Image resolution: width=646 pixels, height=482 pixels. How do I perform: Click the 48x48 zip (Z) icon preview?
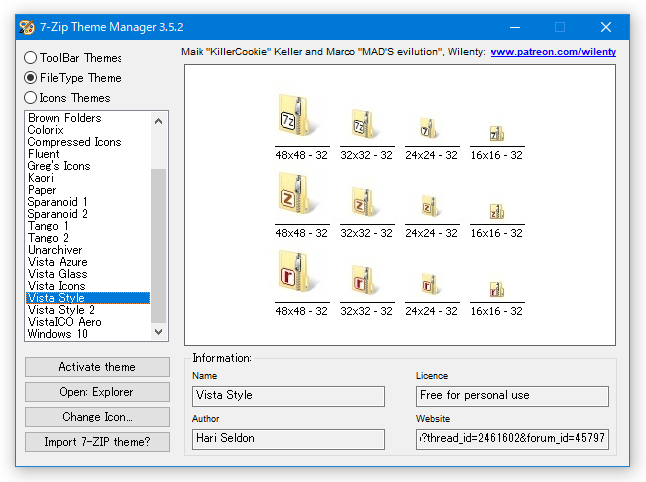(297, 194)
